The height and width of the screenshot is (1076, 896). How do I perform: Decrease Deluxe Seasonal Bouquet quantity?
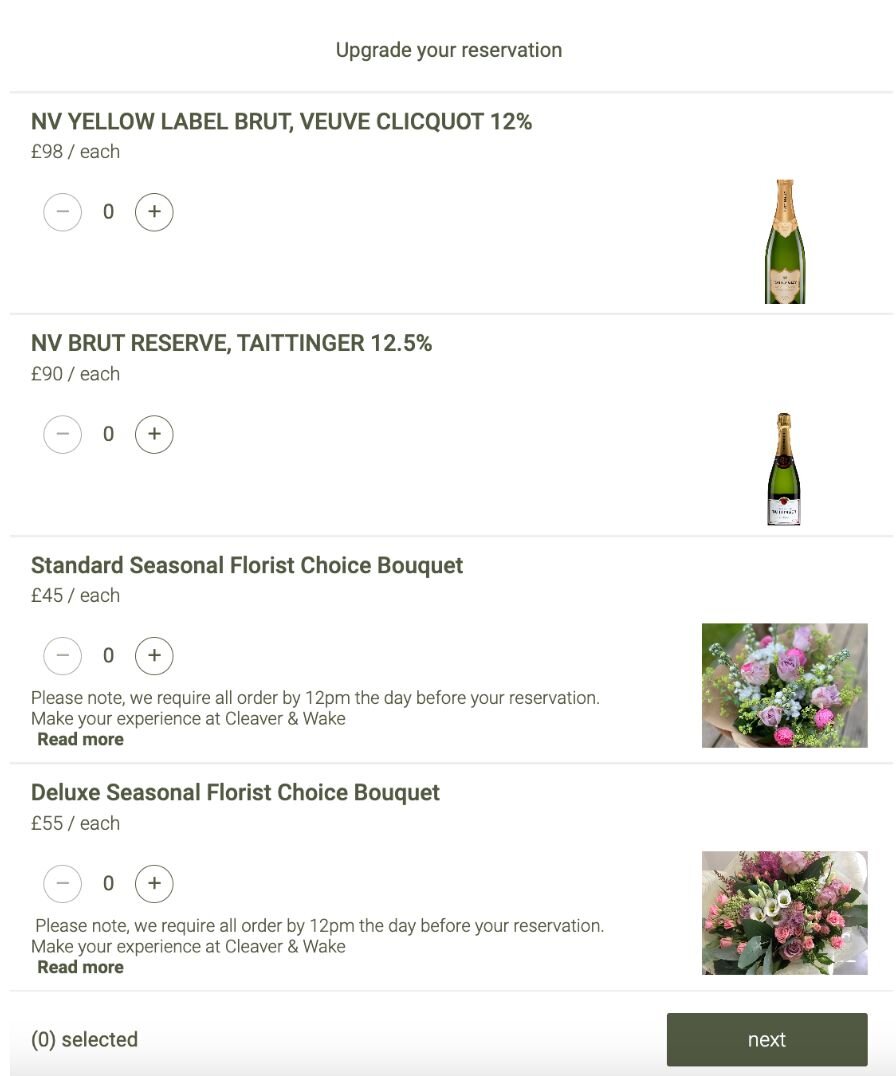coord(63,884)
